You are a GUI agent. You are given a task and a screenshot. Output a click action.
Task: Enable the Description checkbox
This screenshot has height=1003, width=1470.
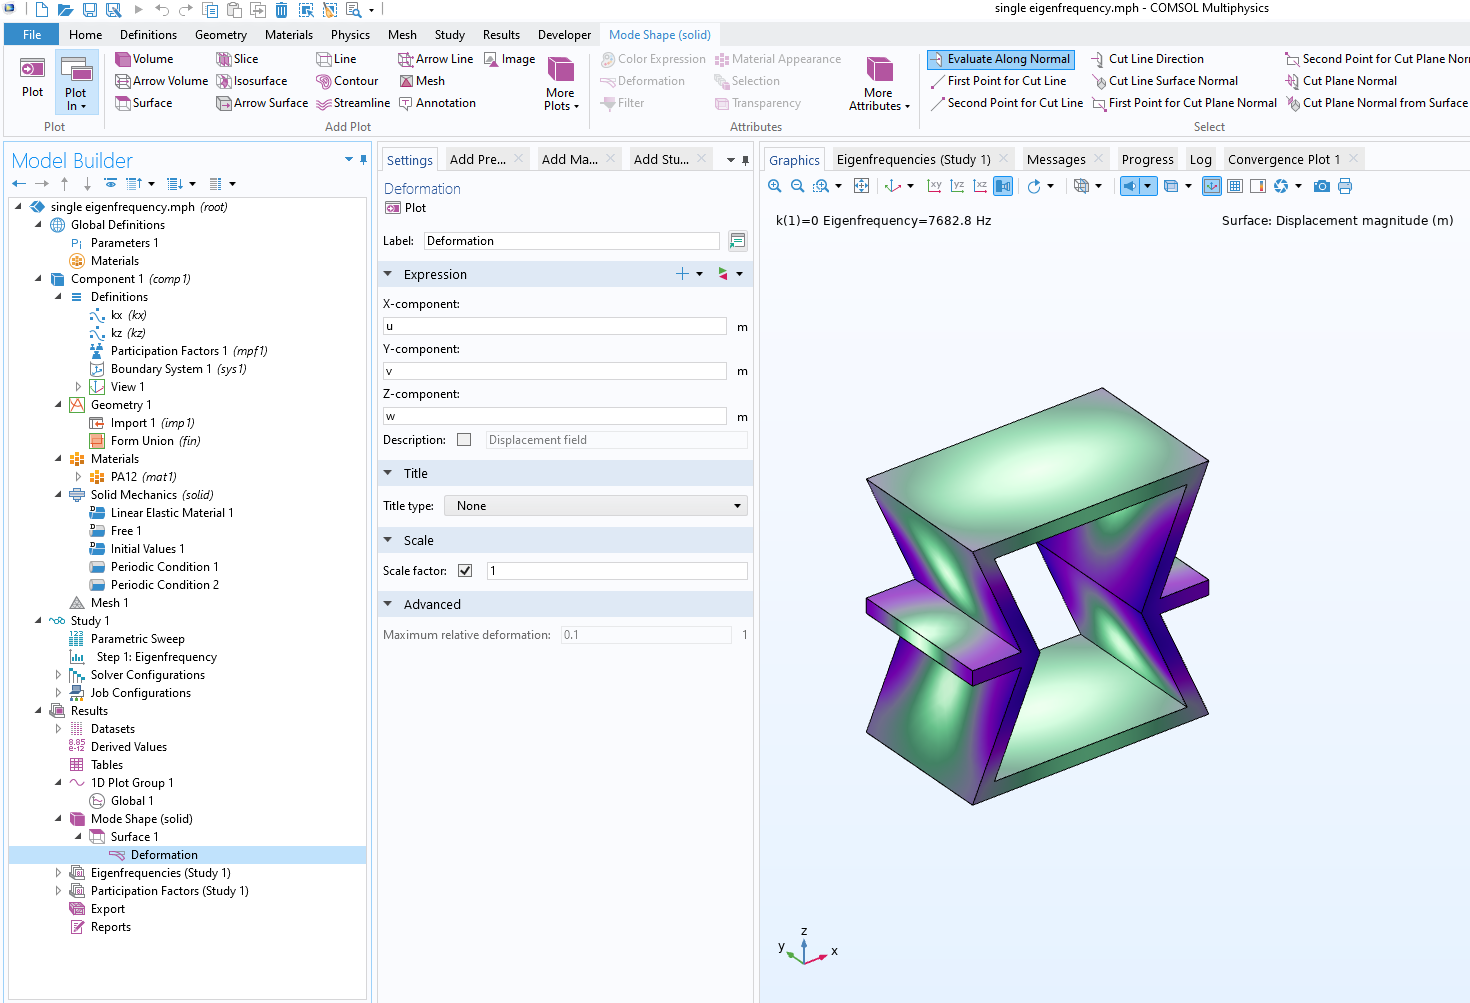464,440
